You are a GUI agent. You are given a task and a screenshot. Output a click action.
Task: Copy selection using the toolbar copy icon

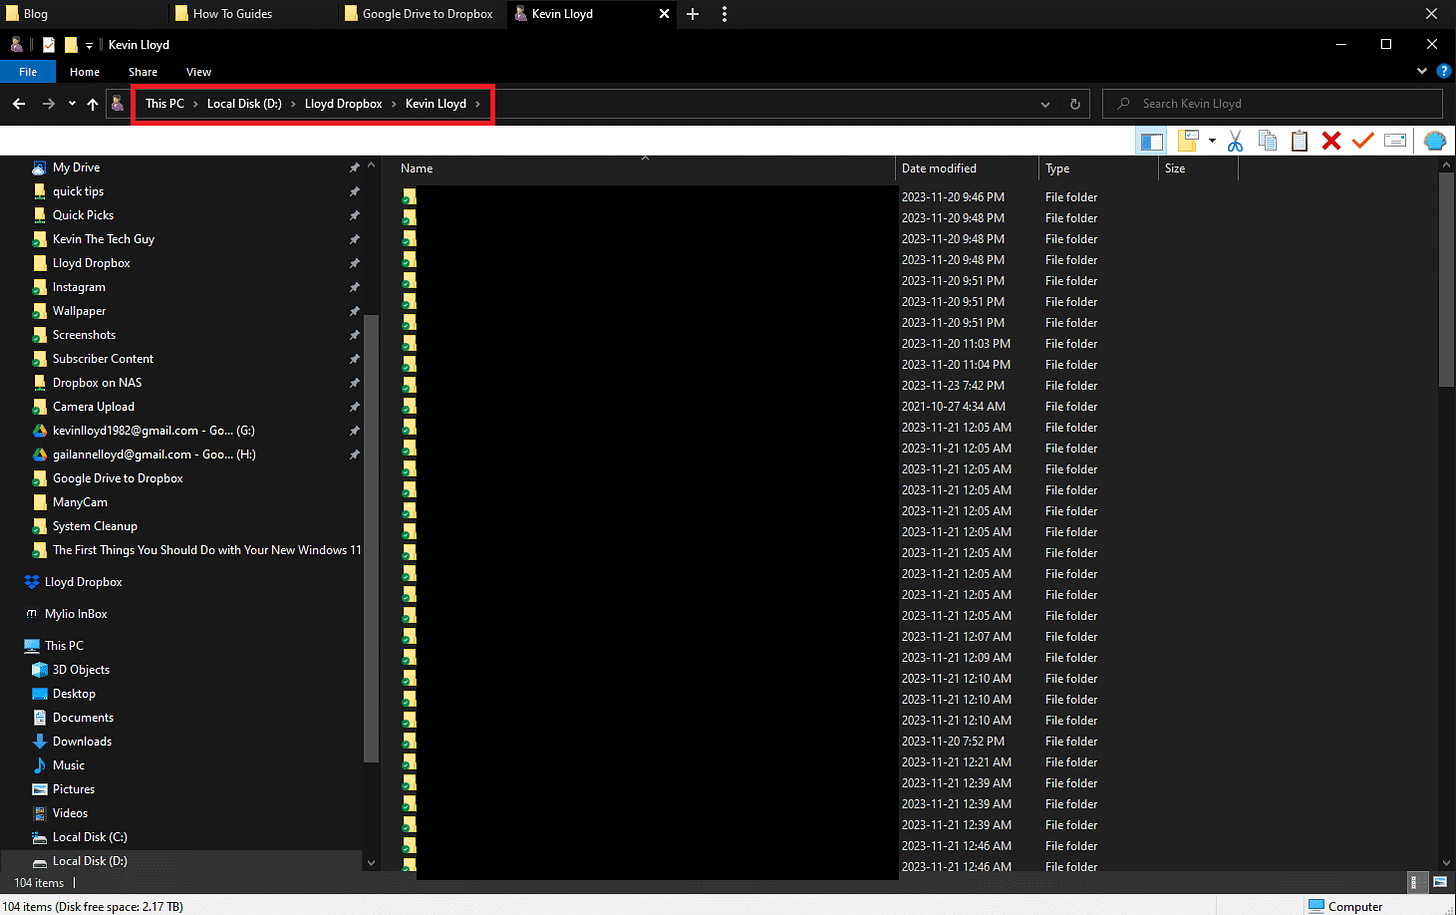(1267, 141)
